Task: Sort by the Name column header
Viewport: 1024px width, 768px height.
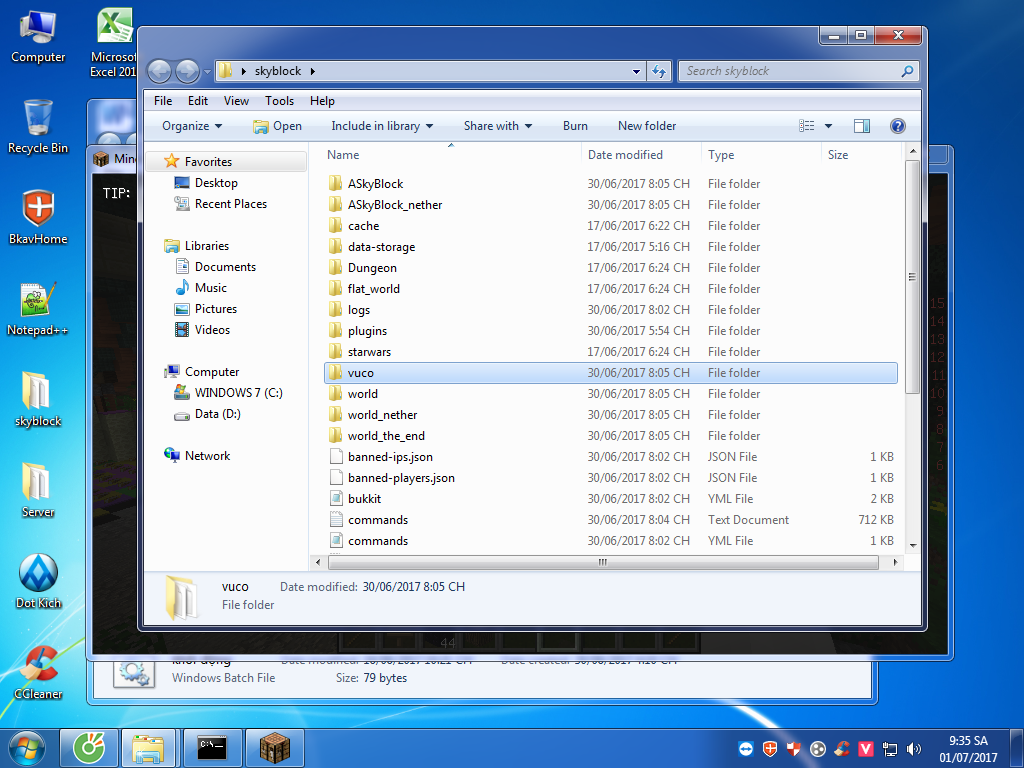Action: tap(451, 155)
